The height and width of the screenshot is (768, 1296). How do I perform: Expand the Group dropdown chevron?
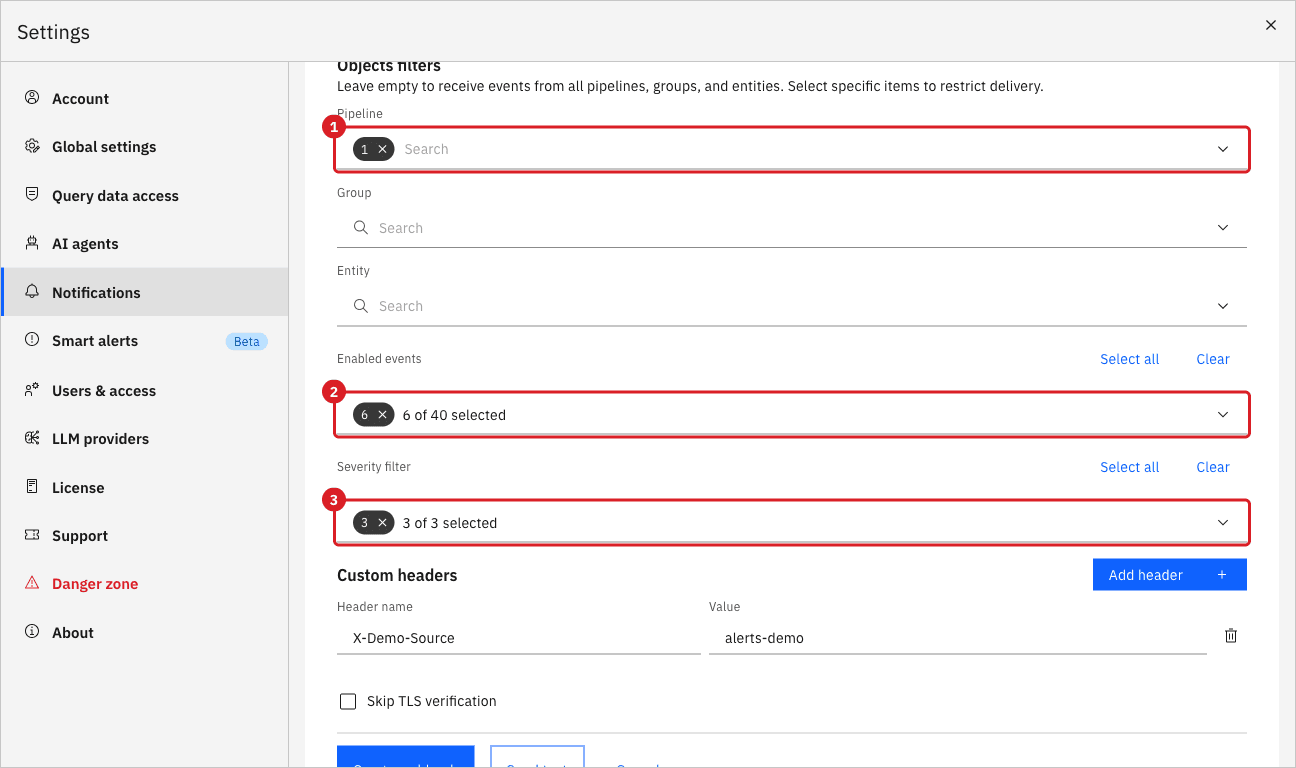[1223, 228]
